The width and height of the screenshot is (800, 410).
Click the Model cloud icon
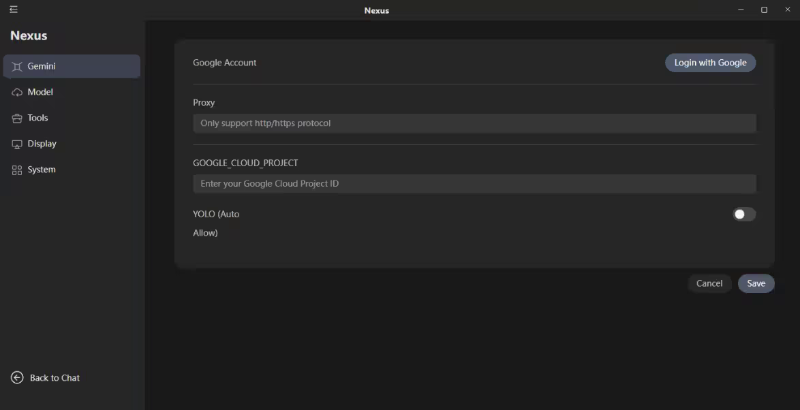click(17, 92)
